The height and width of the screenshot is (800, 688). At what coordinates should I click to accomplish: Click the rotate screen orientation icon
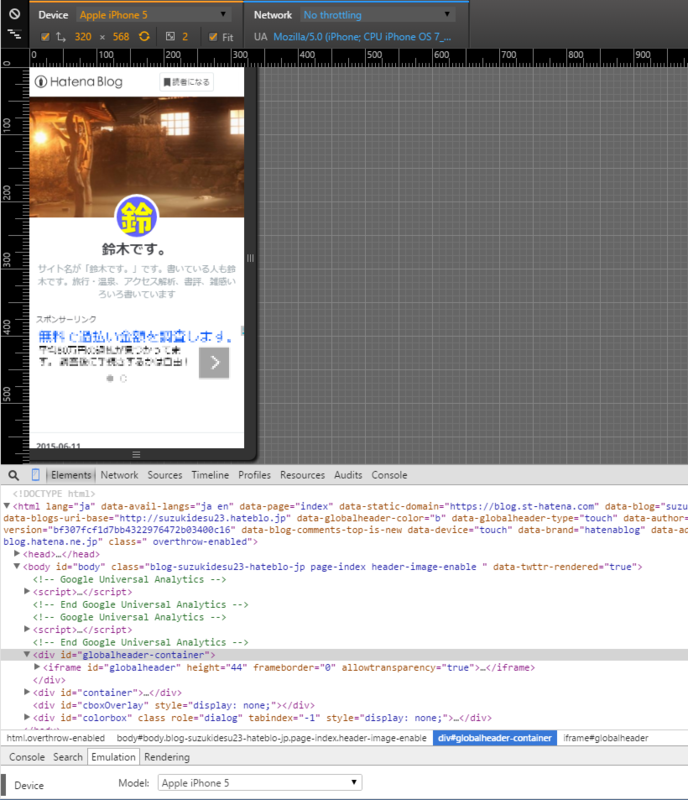[144, 37]
